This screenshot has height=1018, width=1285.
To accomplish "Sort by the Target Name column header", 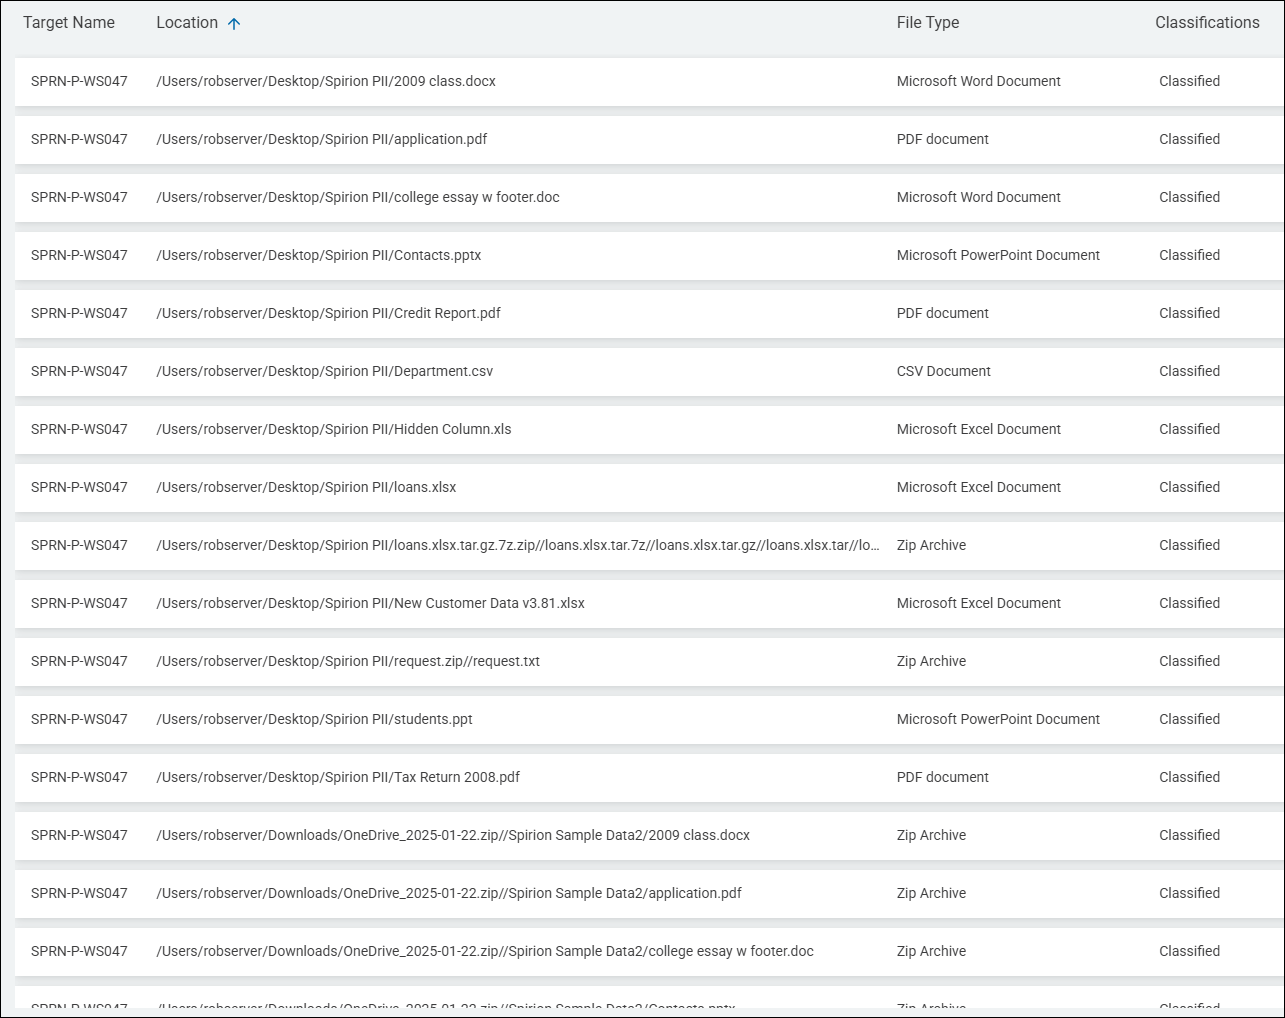I will (69, 23).
